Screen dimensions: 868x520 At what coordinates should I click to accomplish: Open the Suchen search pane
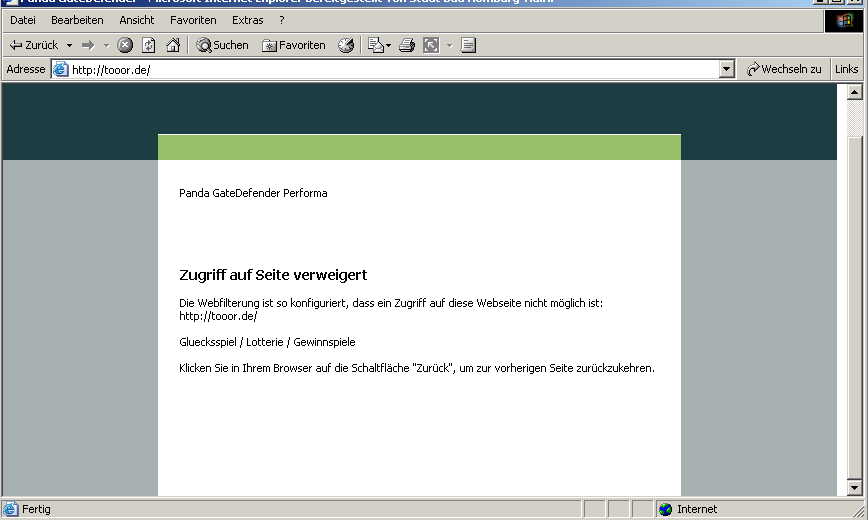click(x=222, y=45)
